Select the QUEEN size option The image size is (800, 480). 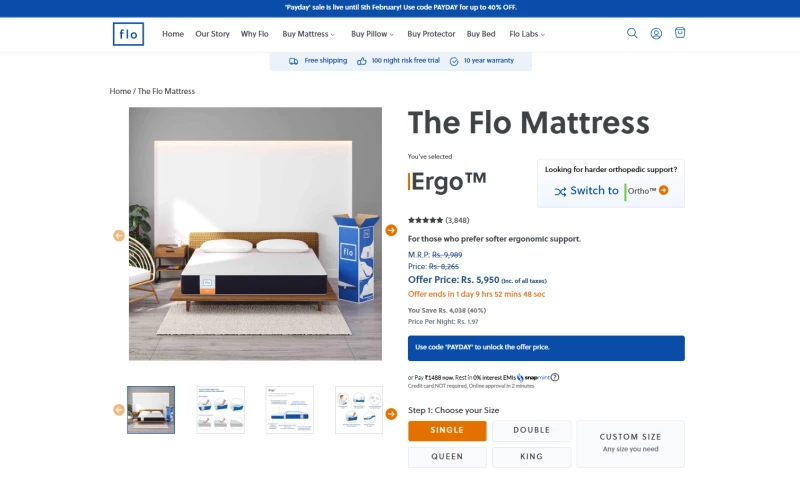click(447, 457)
